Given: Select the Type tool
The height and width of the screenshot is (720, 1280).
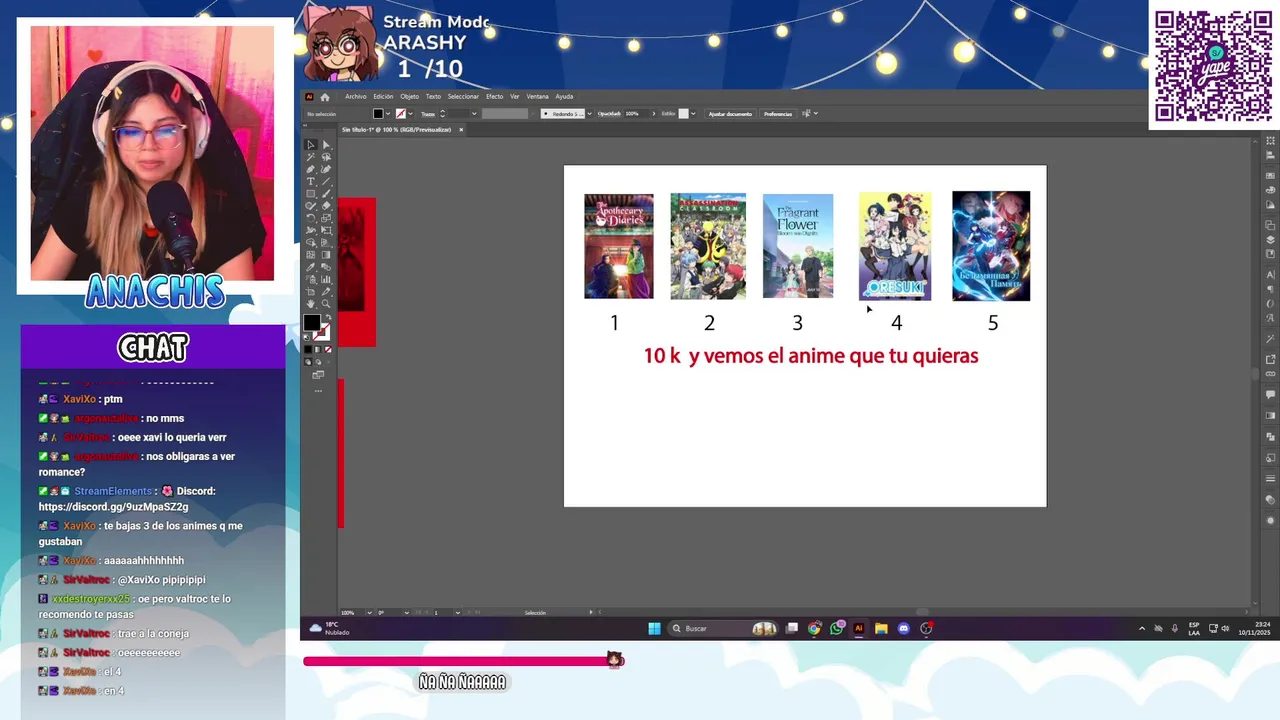Looking at the screenshot, I should pyautogui.click(x=311, y=182).
